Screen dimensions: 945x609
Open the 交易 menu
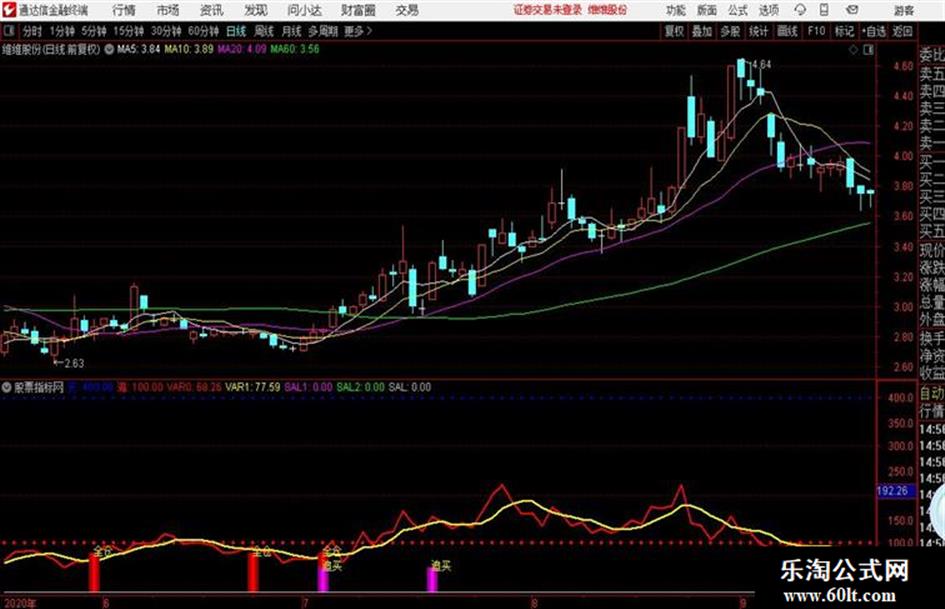point(407,10)
